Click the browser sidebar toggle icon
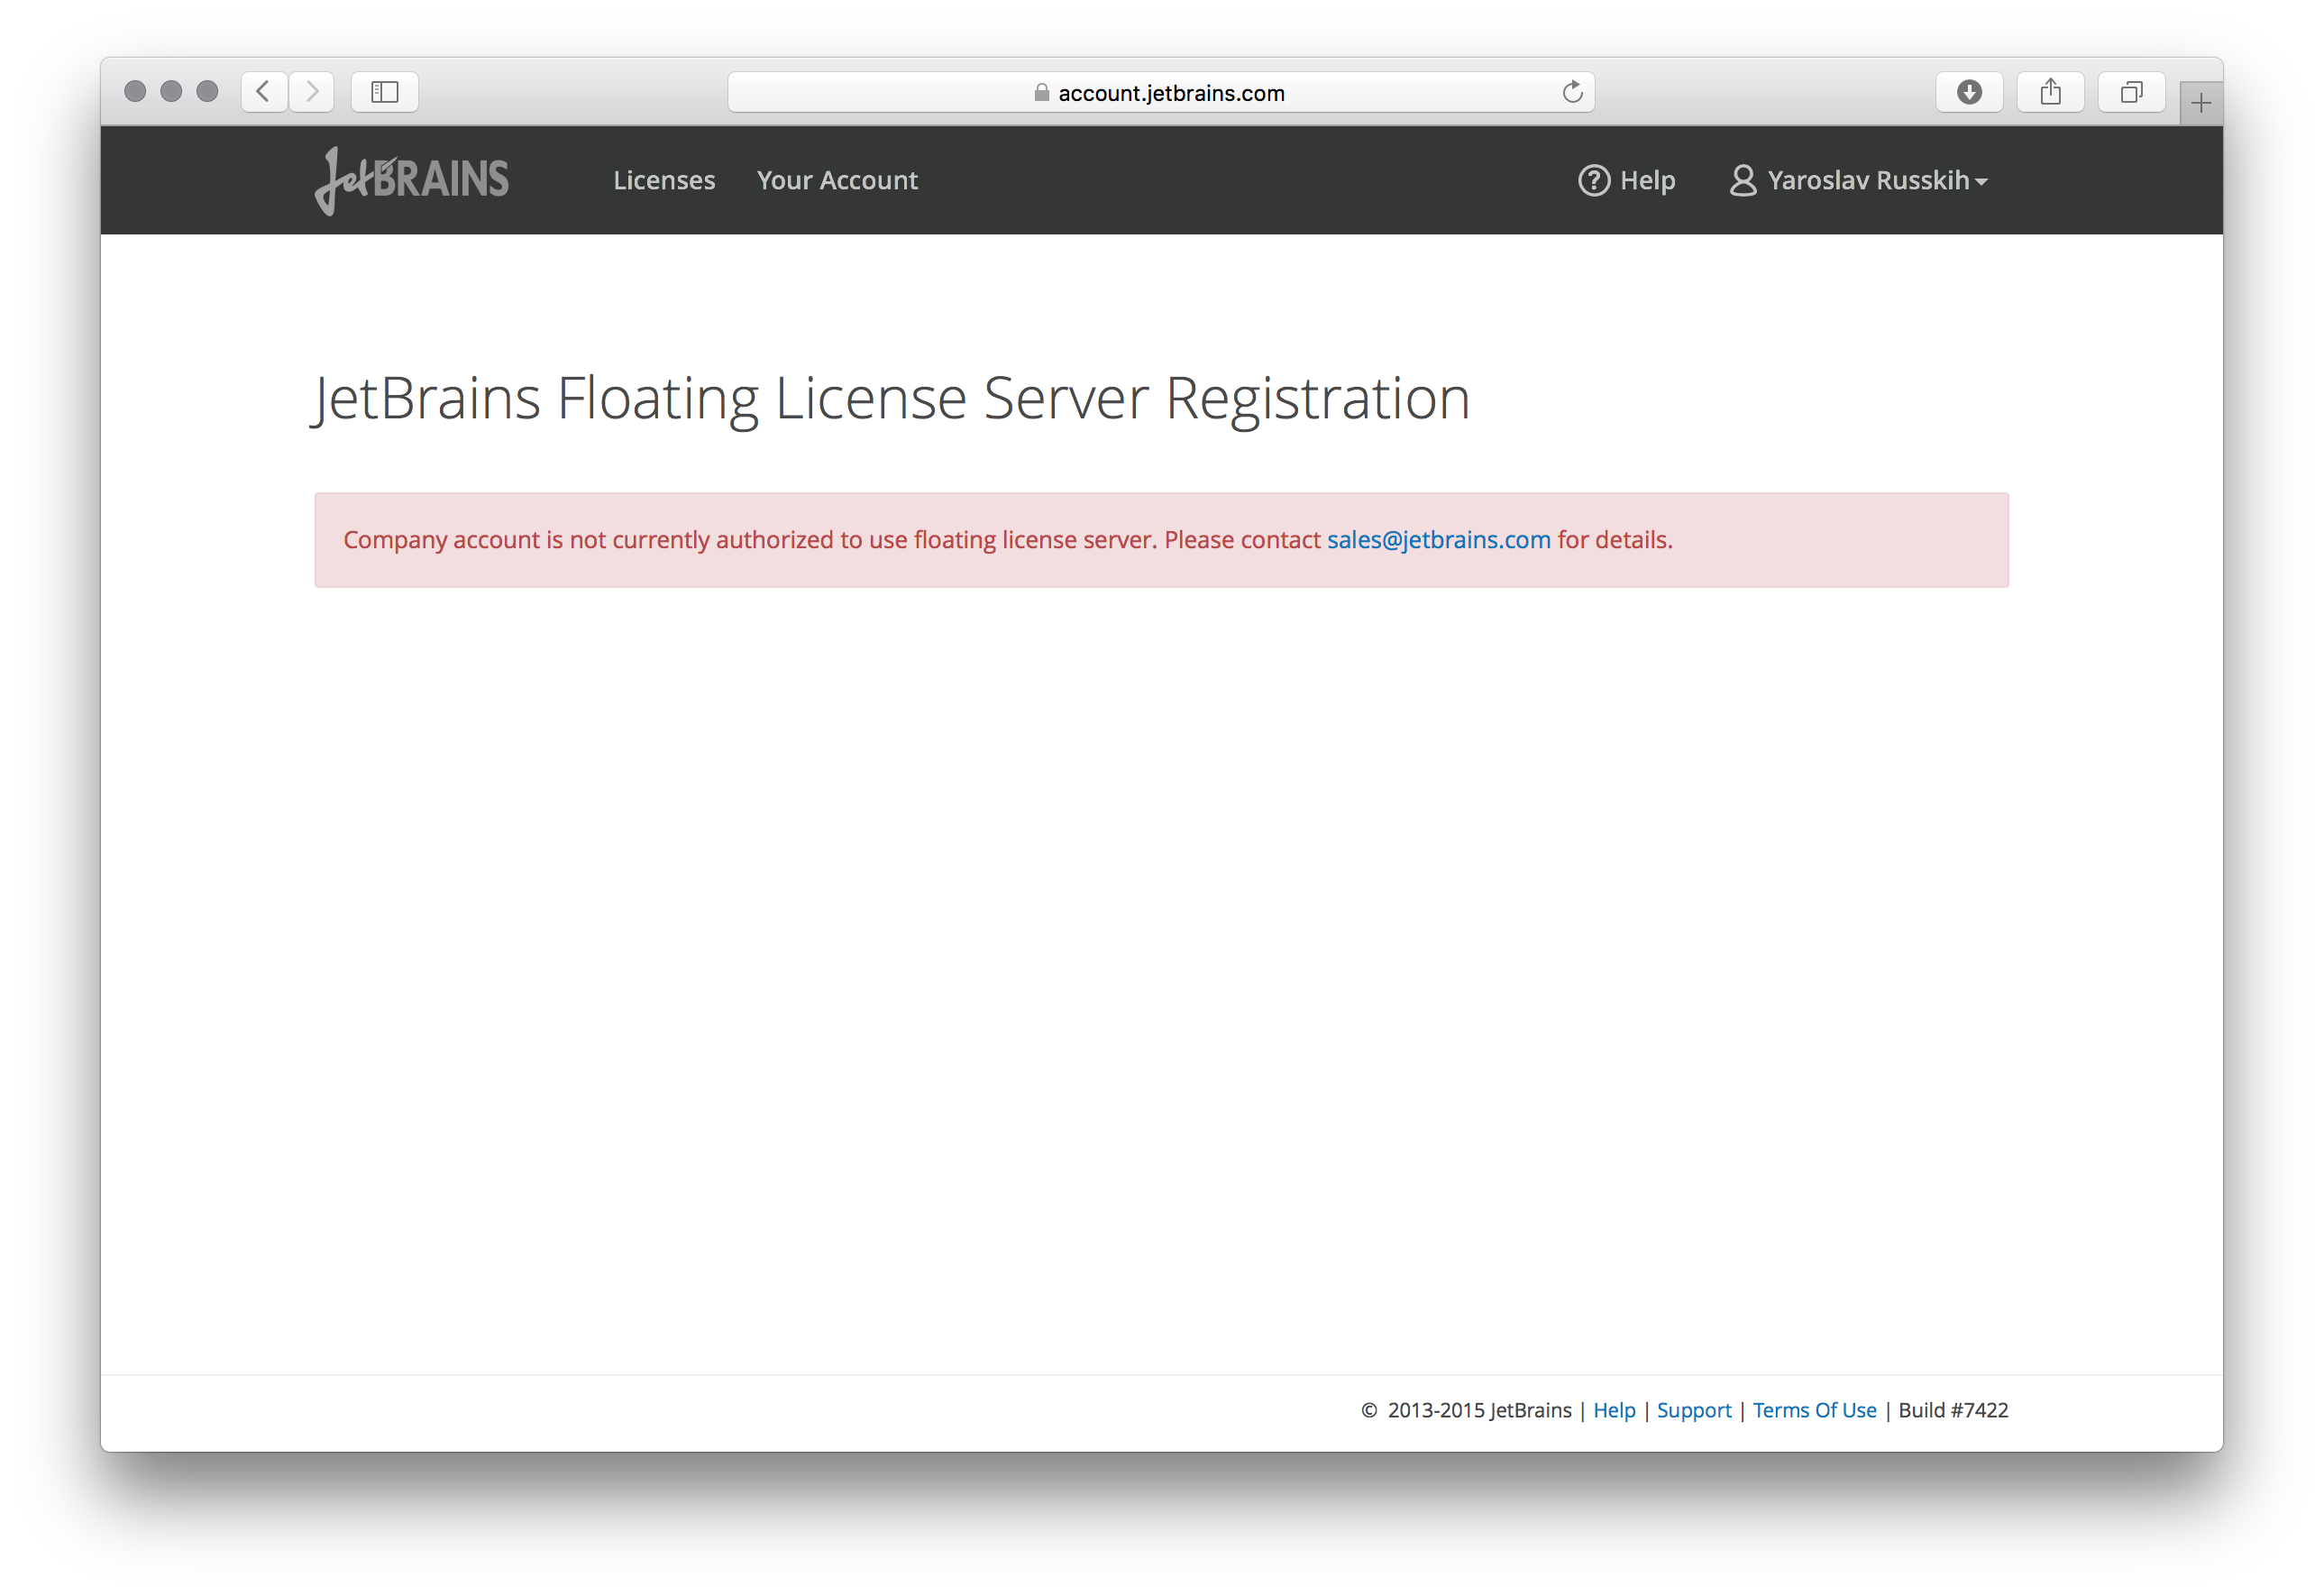Viewport: 2324px width, 1596px height. (x=383, y=92)
